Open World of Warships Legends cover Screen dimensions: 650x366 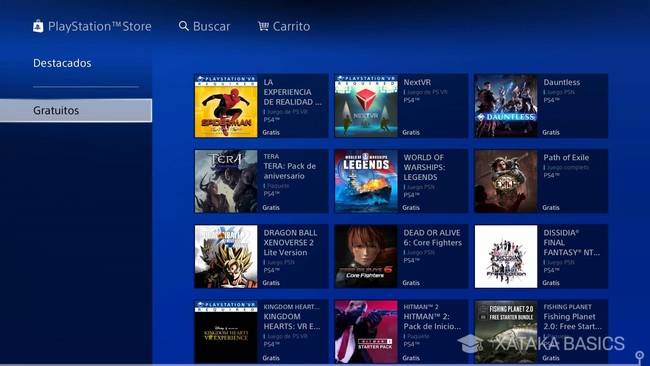pos(366,181)
